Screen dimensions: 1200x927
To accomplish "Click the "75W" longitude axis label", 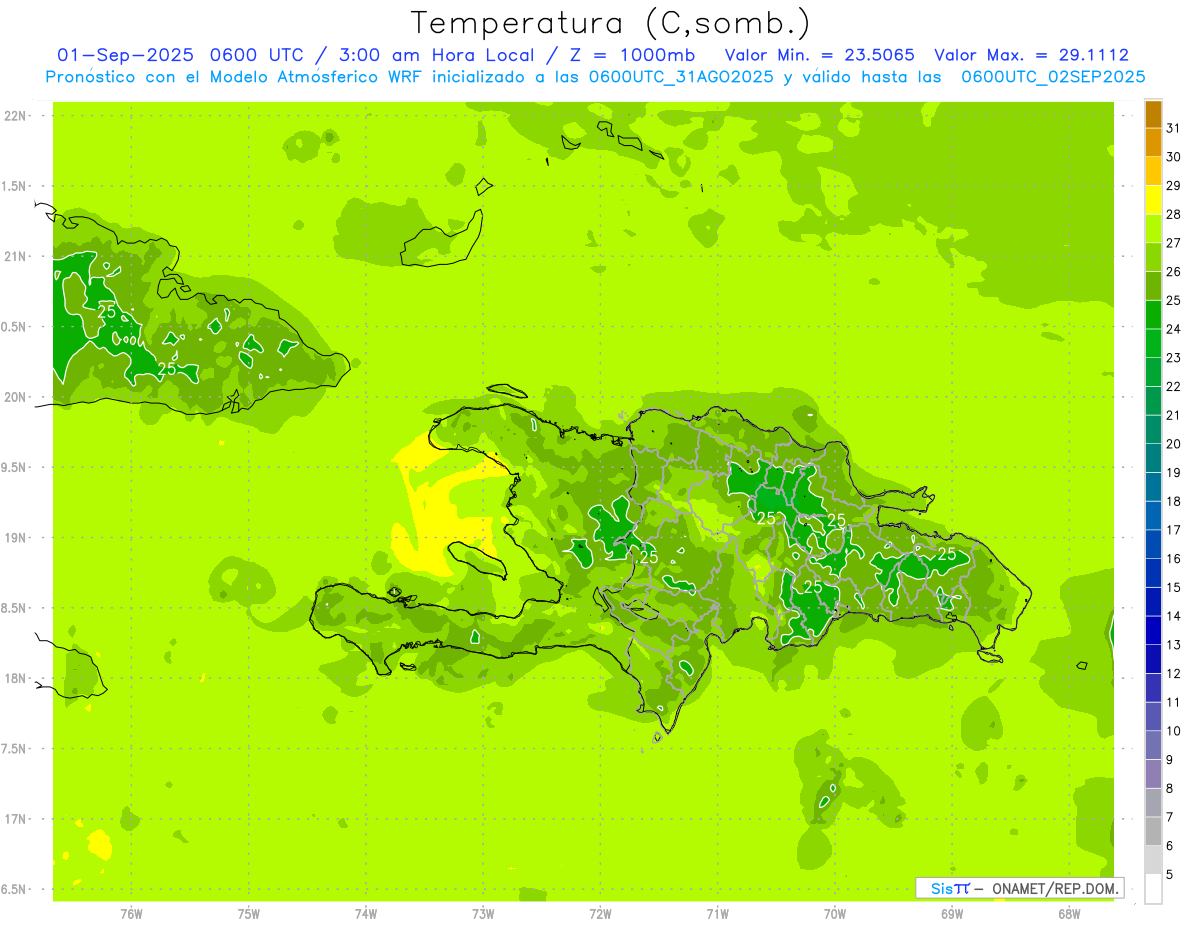I will (x=249, y=914).
